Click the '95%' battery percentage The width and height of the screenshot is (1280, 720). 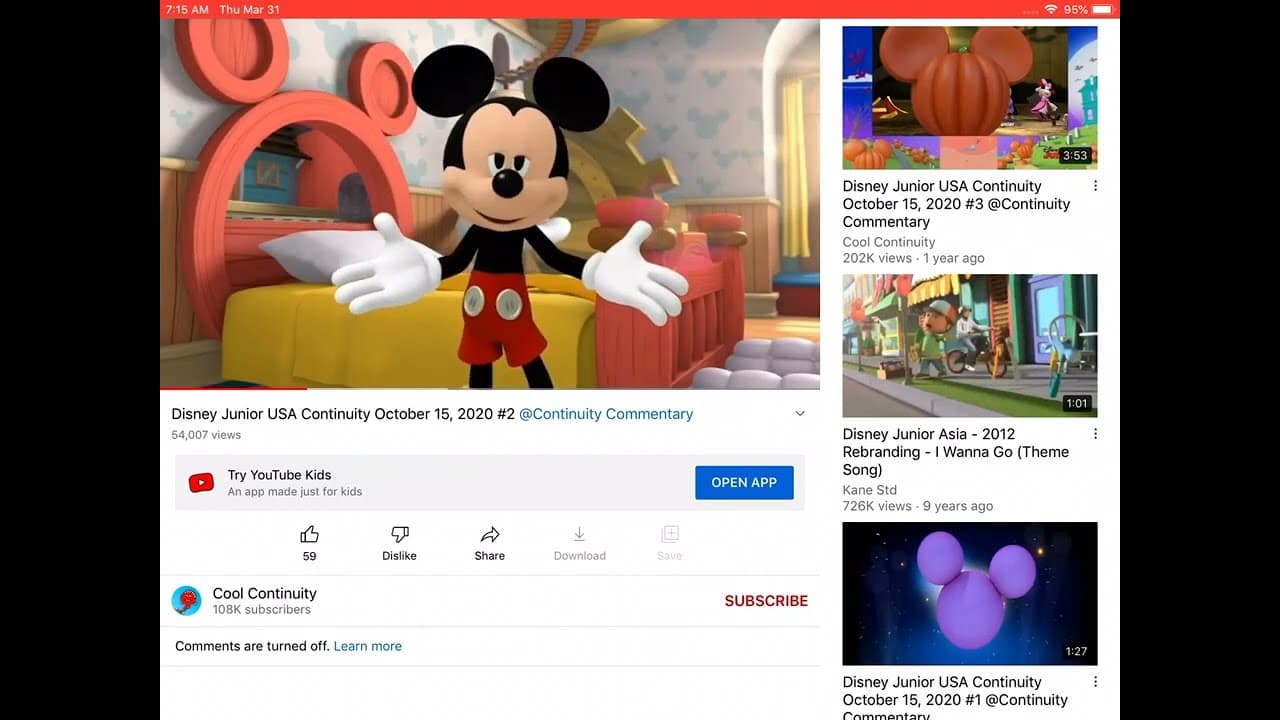(1075, 9)
